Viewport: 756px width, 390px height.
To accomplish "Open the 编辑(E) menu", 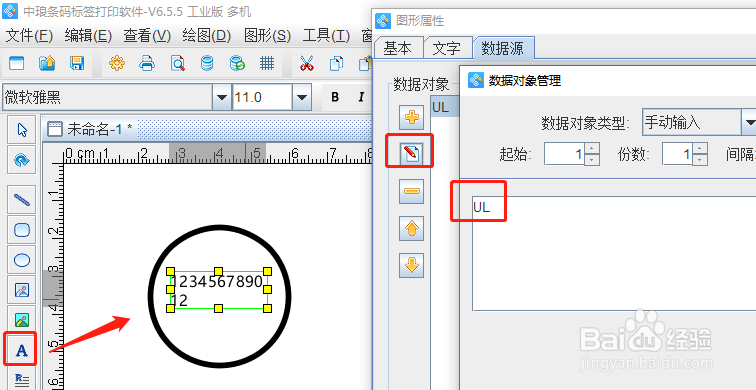I will [88, 35].
